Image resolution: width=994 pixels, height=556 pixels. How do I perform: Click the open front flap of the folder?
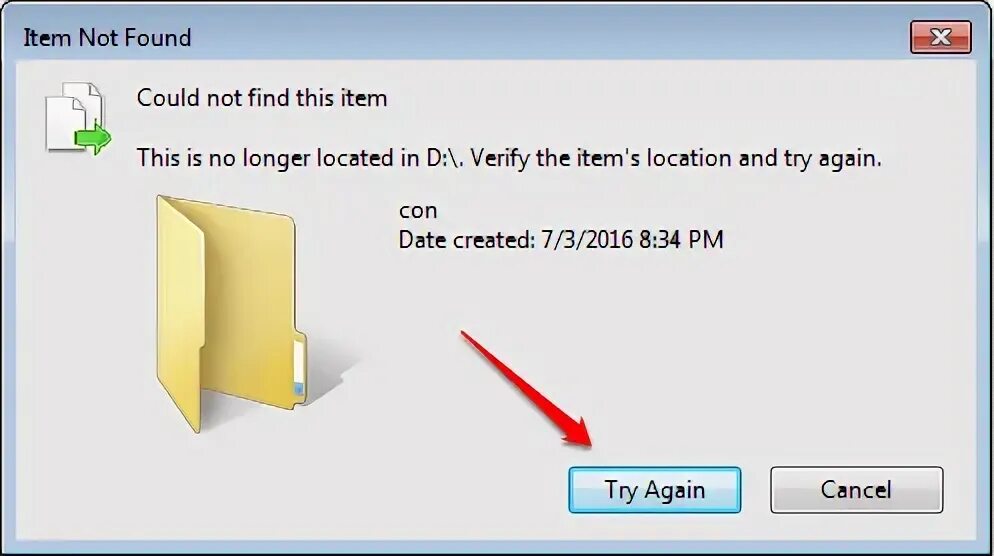point(180,316)
